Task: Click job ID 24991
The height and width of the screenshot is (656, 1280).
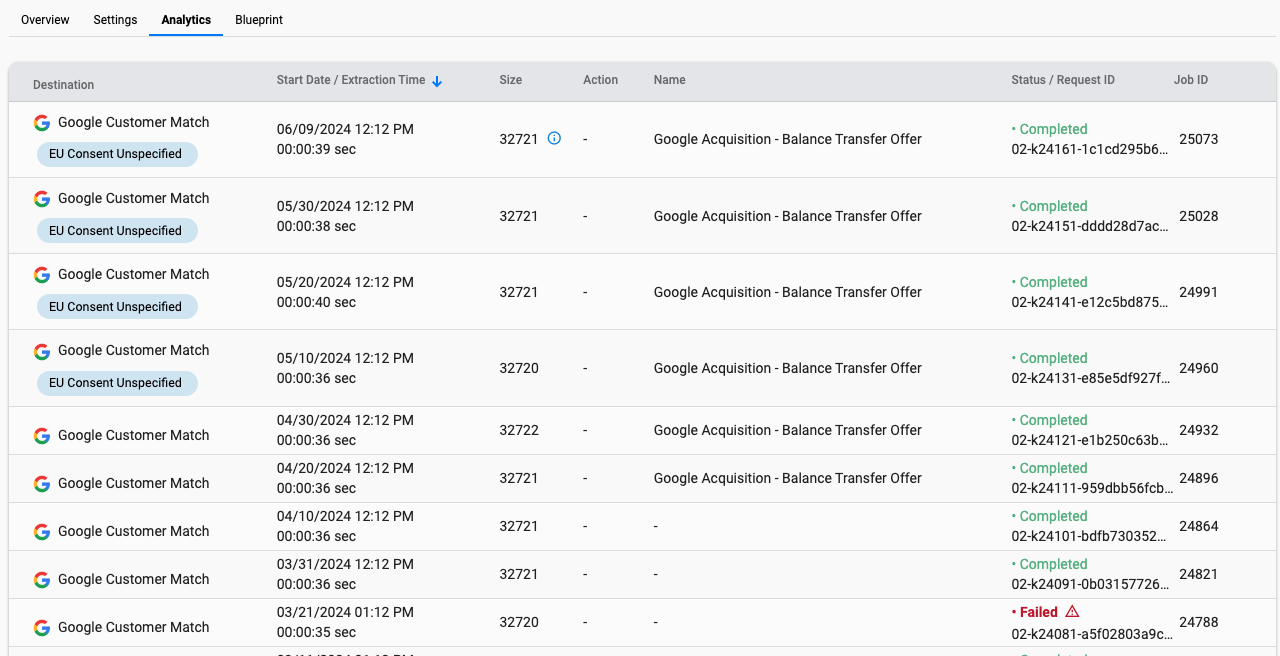Action: 1199,292
